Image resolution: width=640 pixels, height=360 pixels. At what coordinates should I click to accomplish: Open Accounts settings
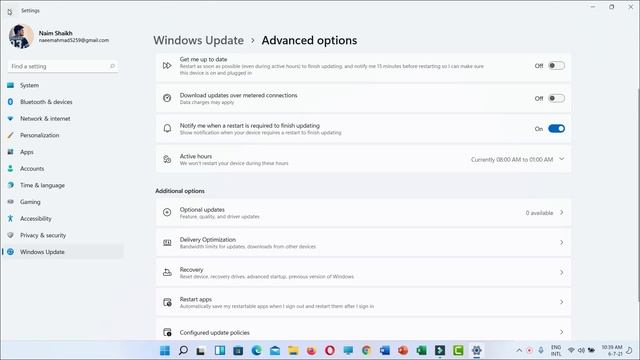[x=62, y=169]
